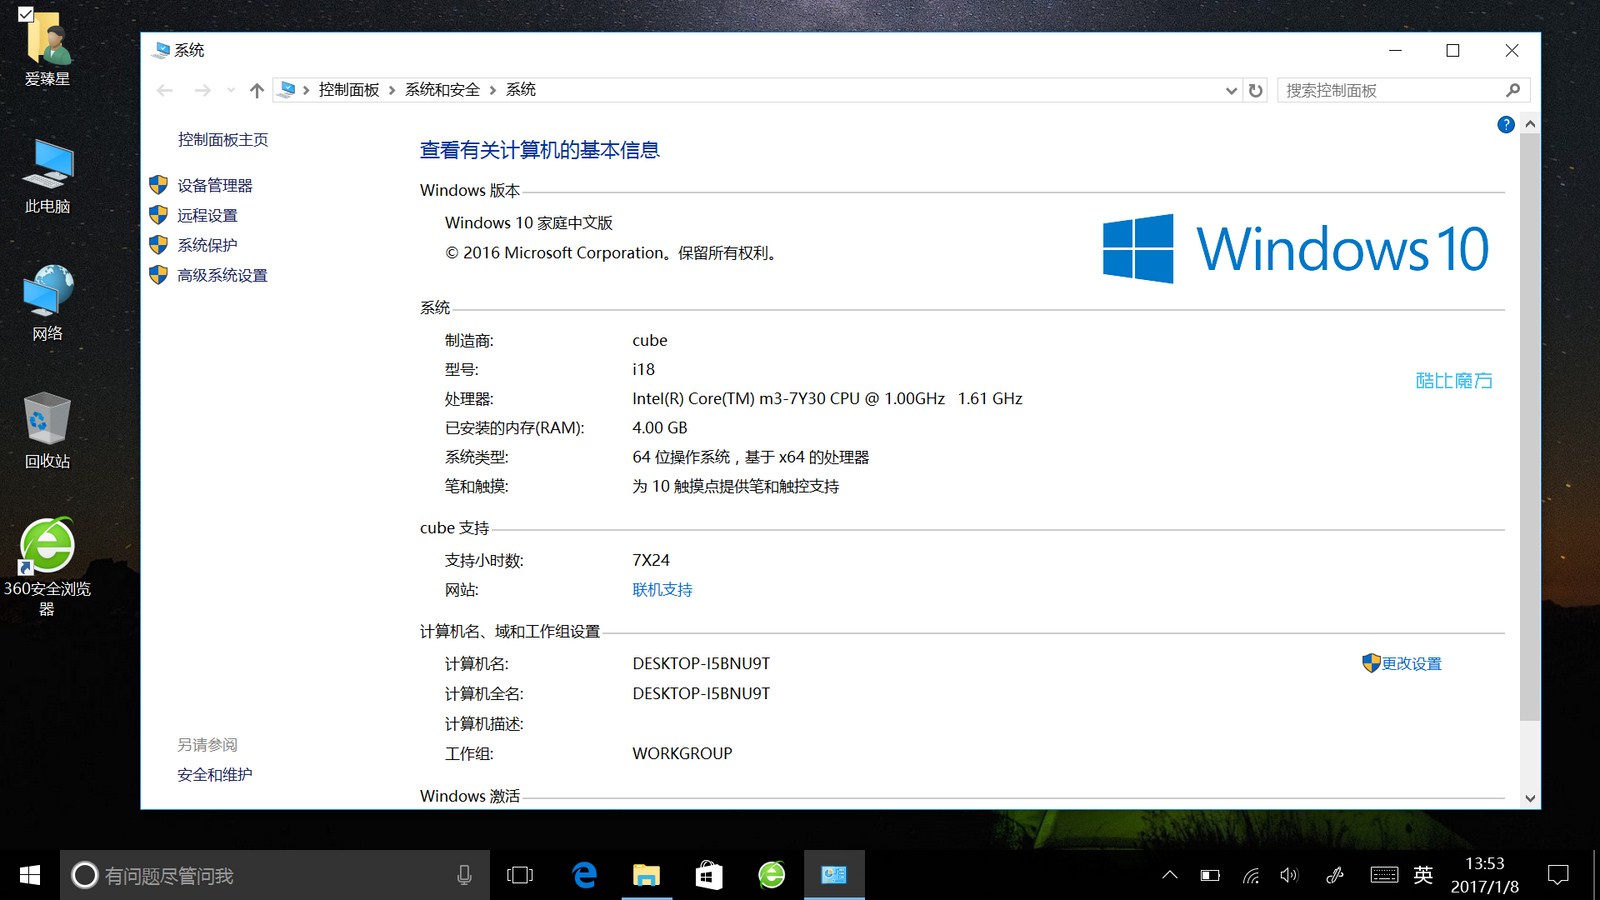Click Control Panel in breadcrumb
Image resolution: width=1600 pixels, height=900 pixels.
[x=349, y=90]
